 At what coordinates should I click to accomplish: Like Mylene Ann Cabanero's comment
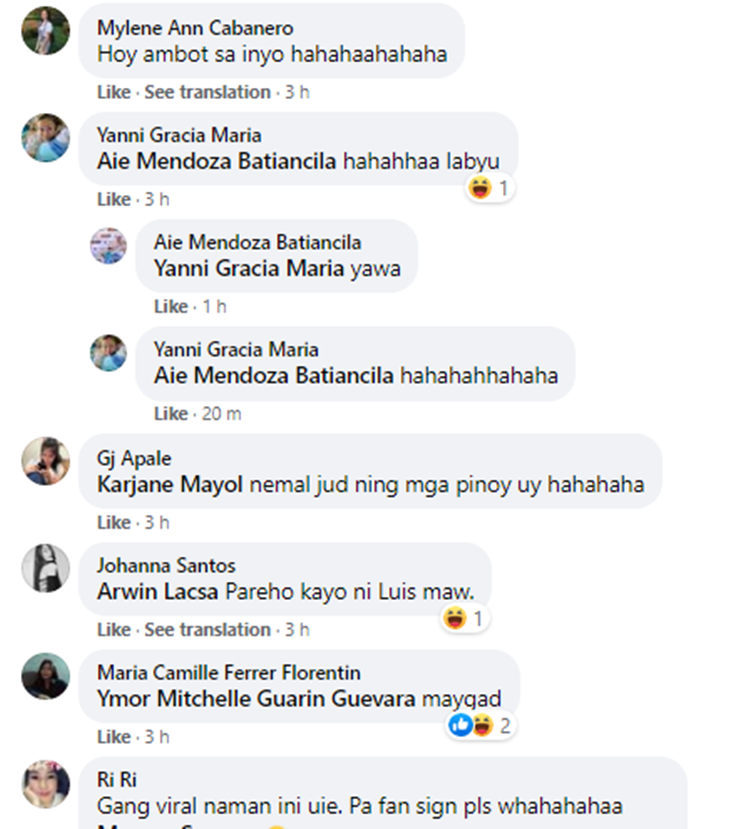pos(114,92)
